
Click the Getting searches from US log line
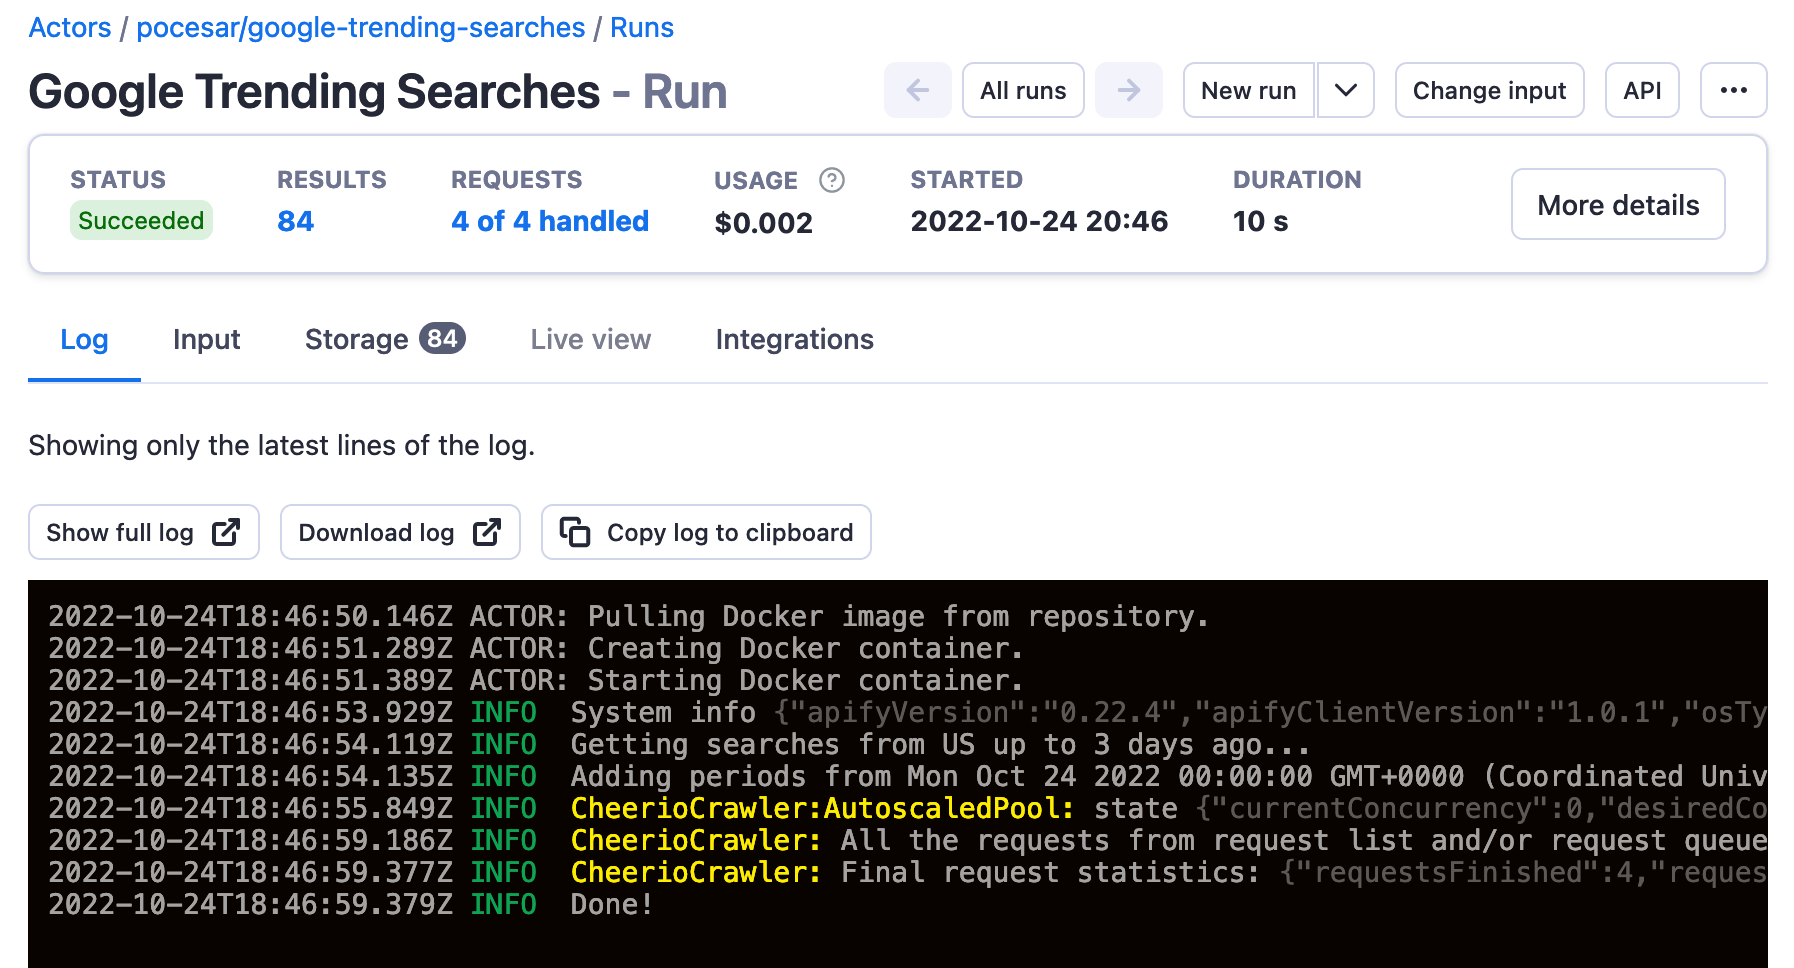click(679, 744)
